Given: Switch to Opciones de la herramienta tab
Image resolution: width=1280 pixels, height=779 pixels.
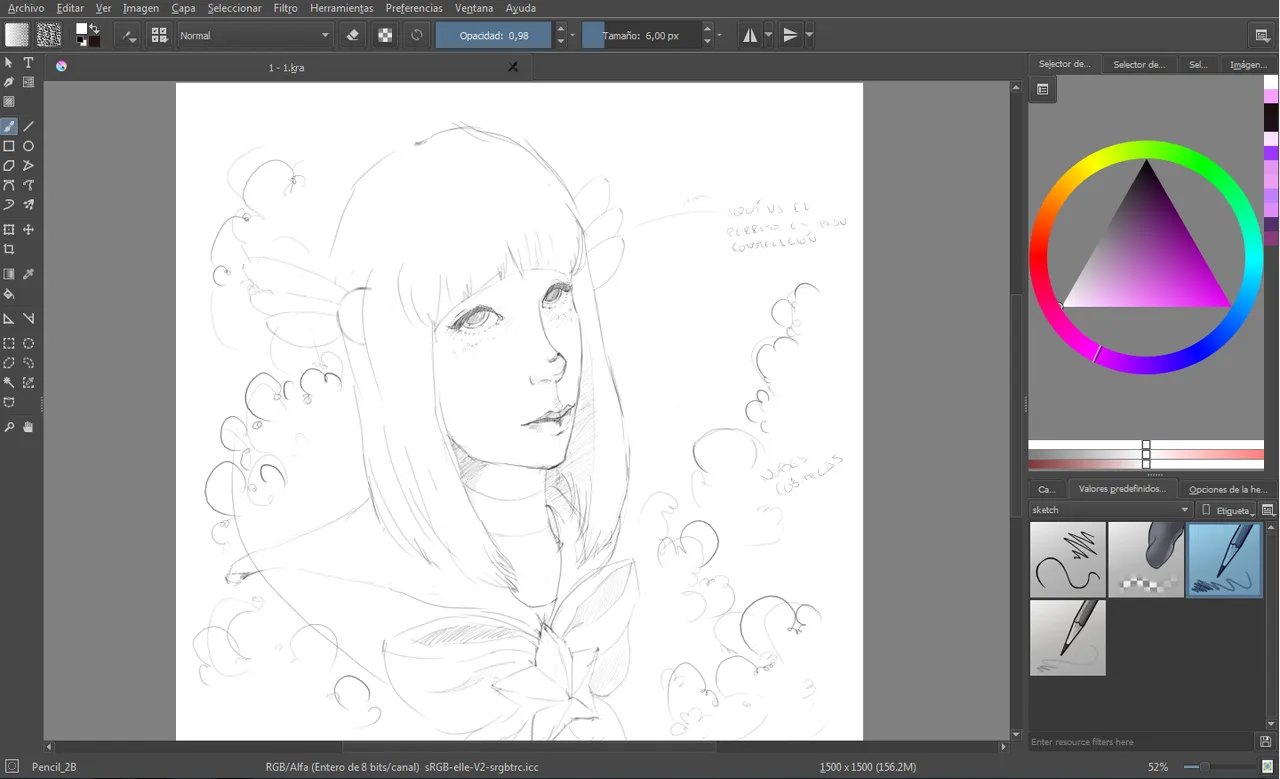Looking at the screenshot, I should click(1227, 489).
